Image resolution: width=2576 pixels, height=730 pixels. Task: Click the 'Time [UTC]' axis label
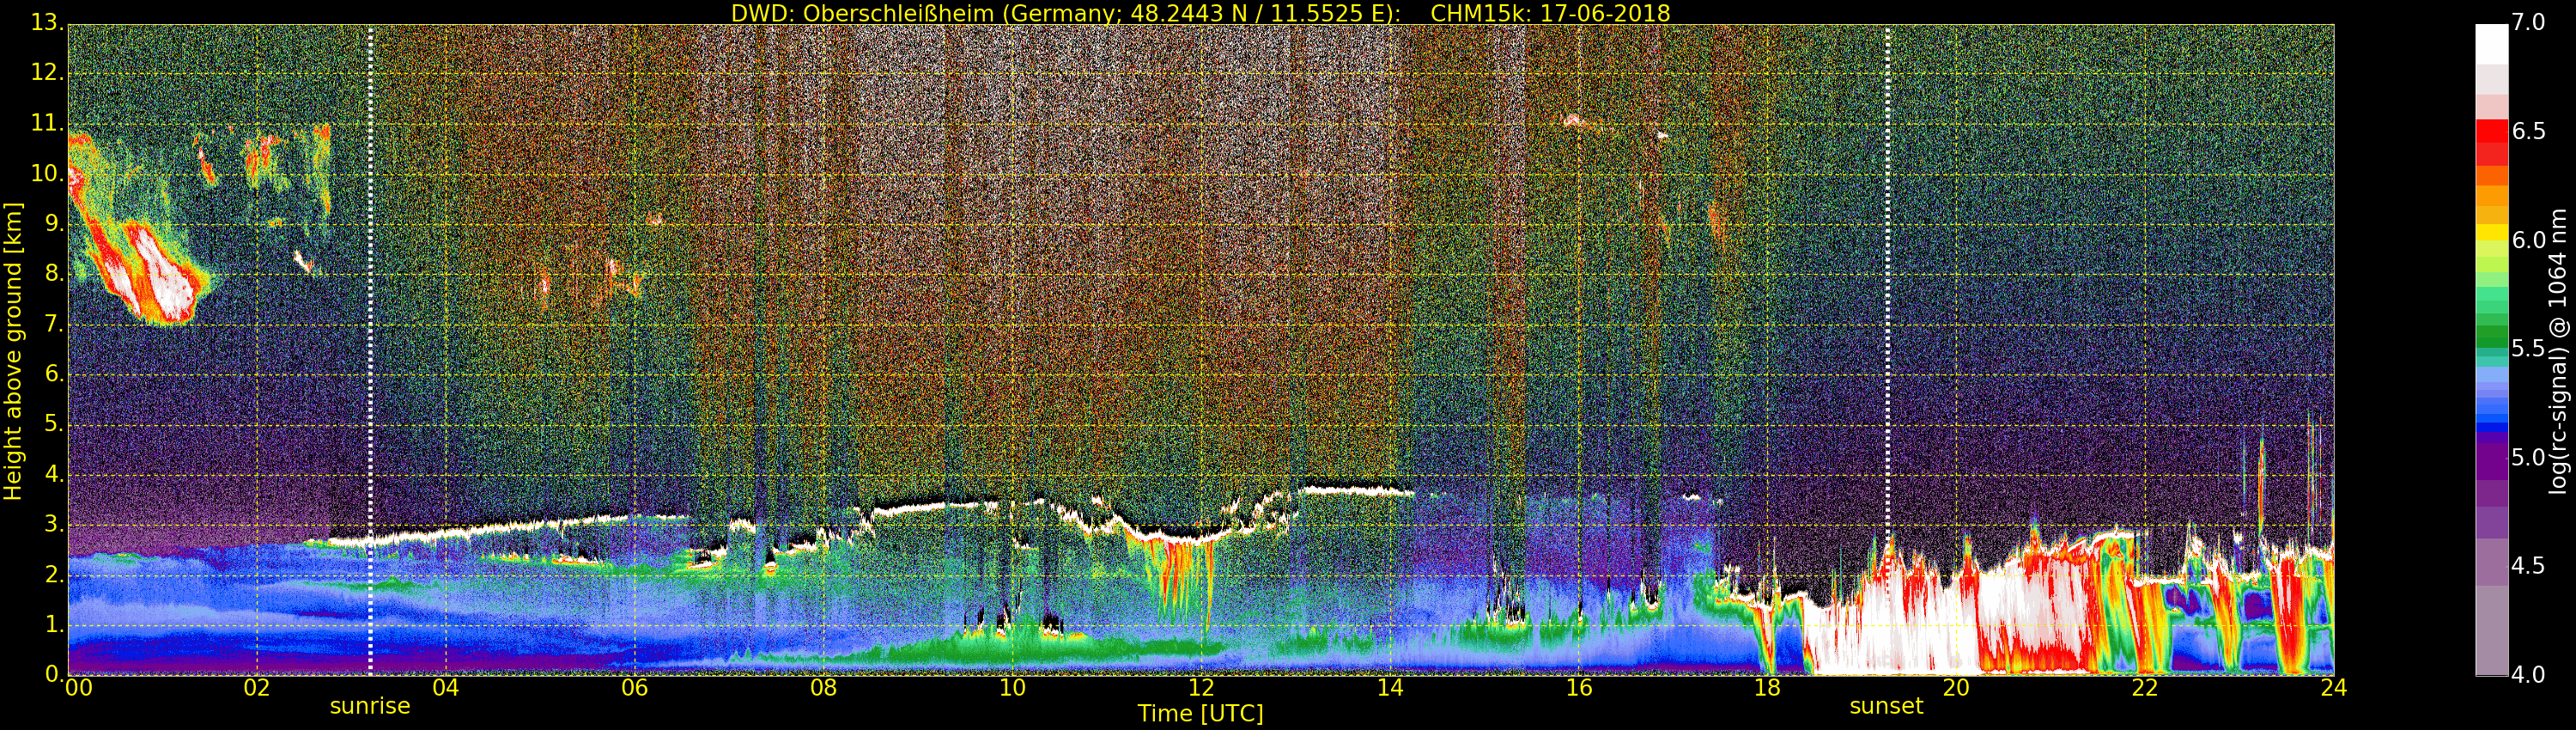click(x=1200, y=714)
